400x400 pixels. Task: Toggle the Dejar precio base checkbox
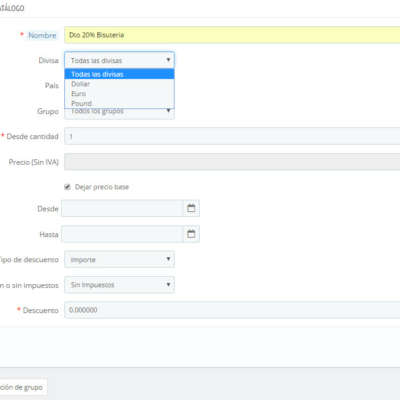[x=67, y=187]
